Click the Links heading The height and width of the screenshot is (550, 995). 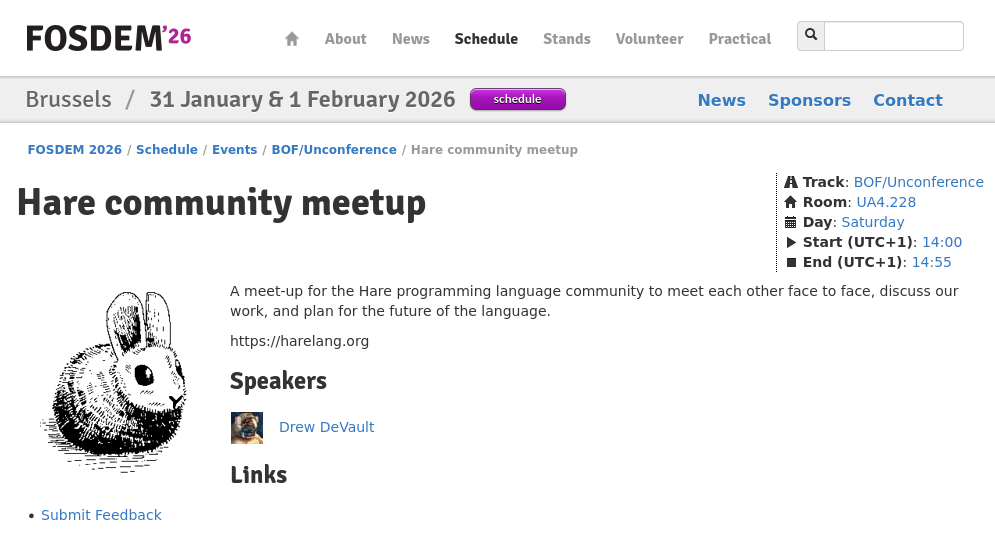pos(259,475)
